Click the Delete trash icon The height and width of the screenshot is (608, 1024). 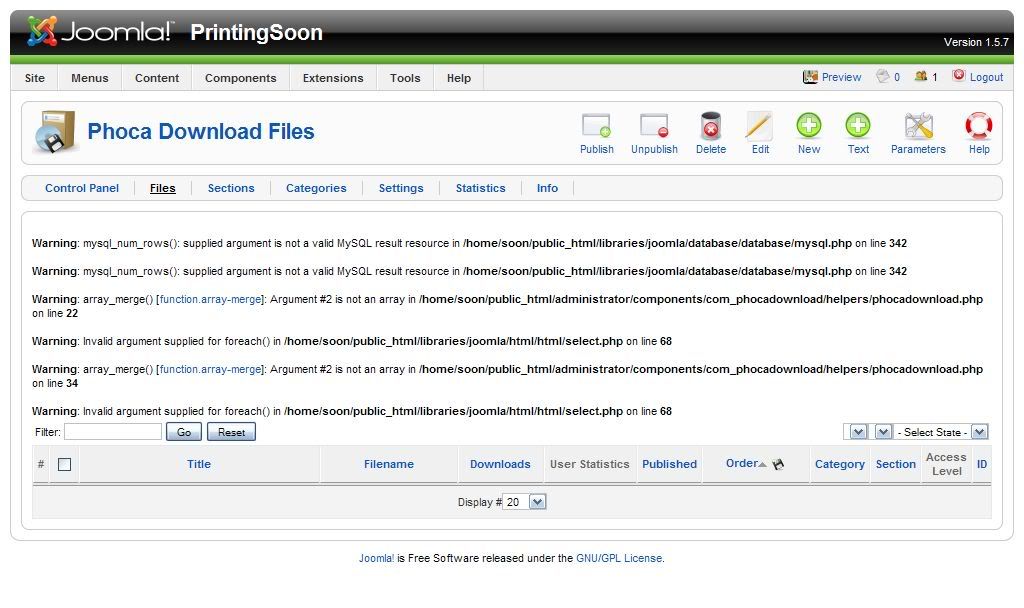tap(711, 126)
